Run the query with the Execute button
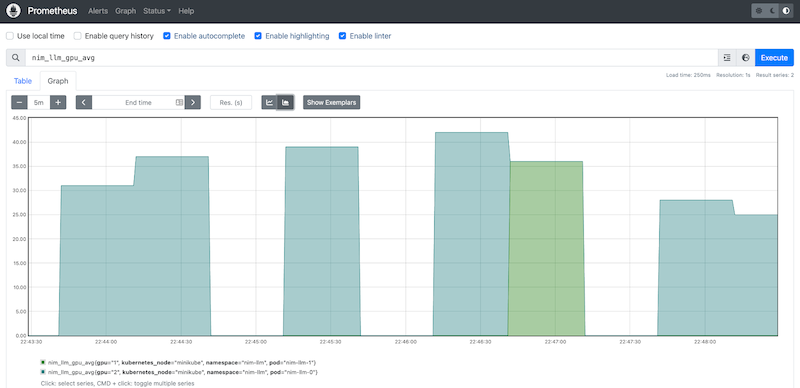 (774, 58)
